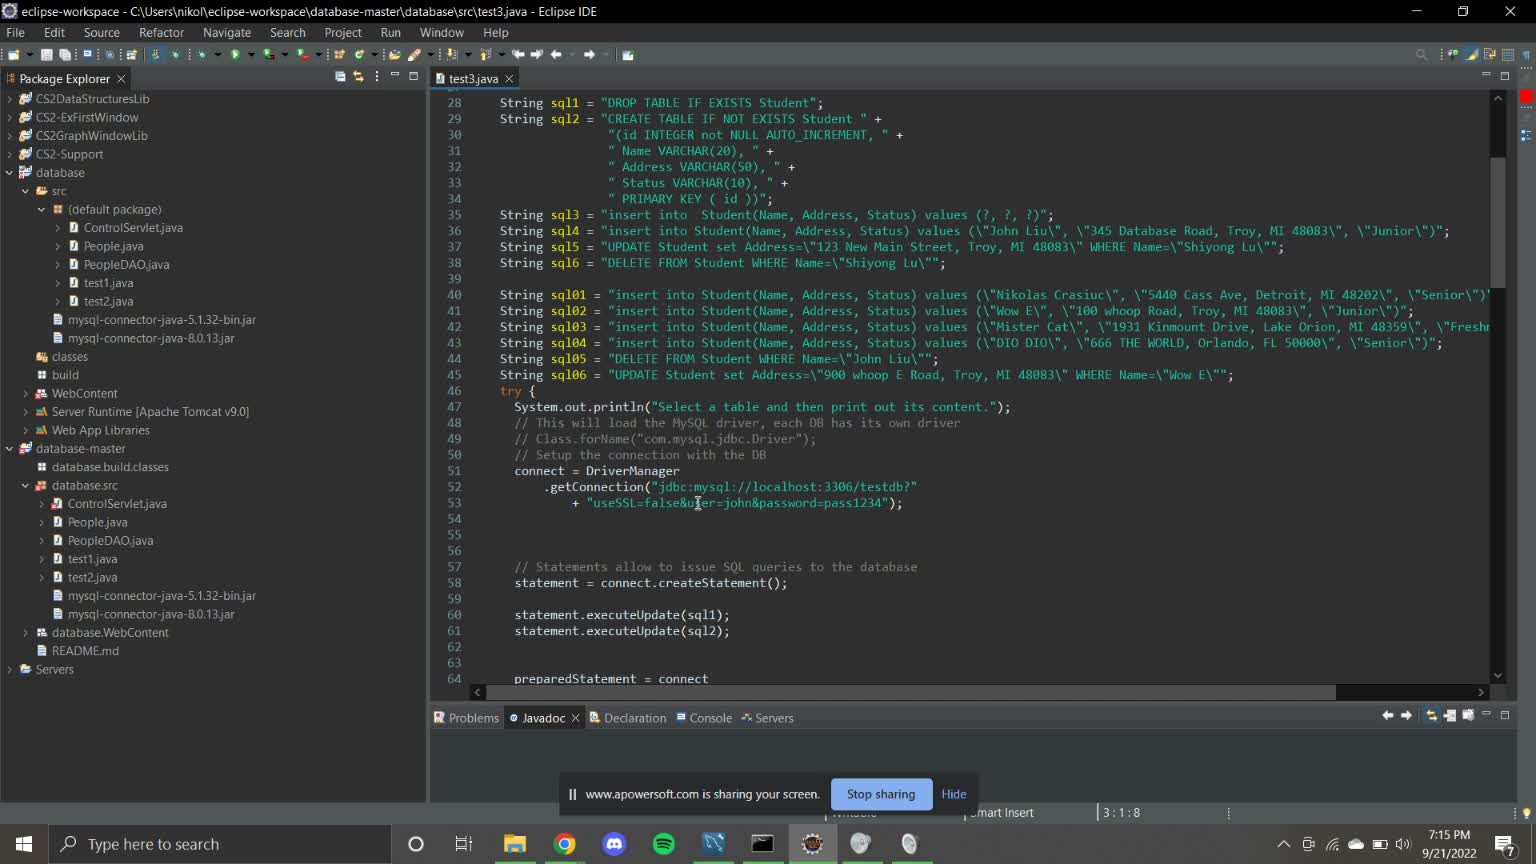
Task: Click the Save icon in the toolbar
Action: coord(48,55)
